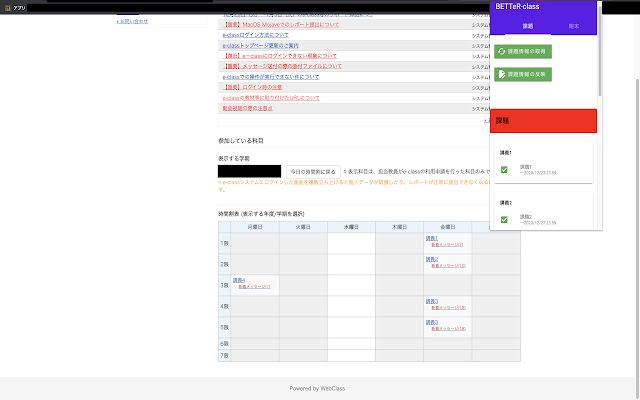
Task: Select the 課題 tab in BETTeR-class popup
Action: (x=528, y=26)
